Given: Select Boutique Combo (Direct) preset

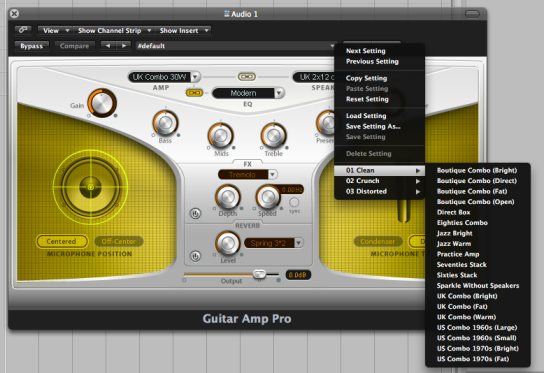Looking at the screenshot, I should [477, 180].
